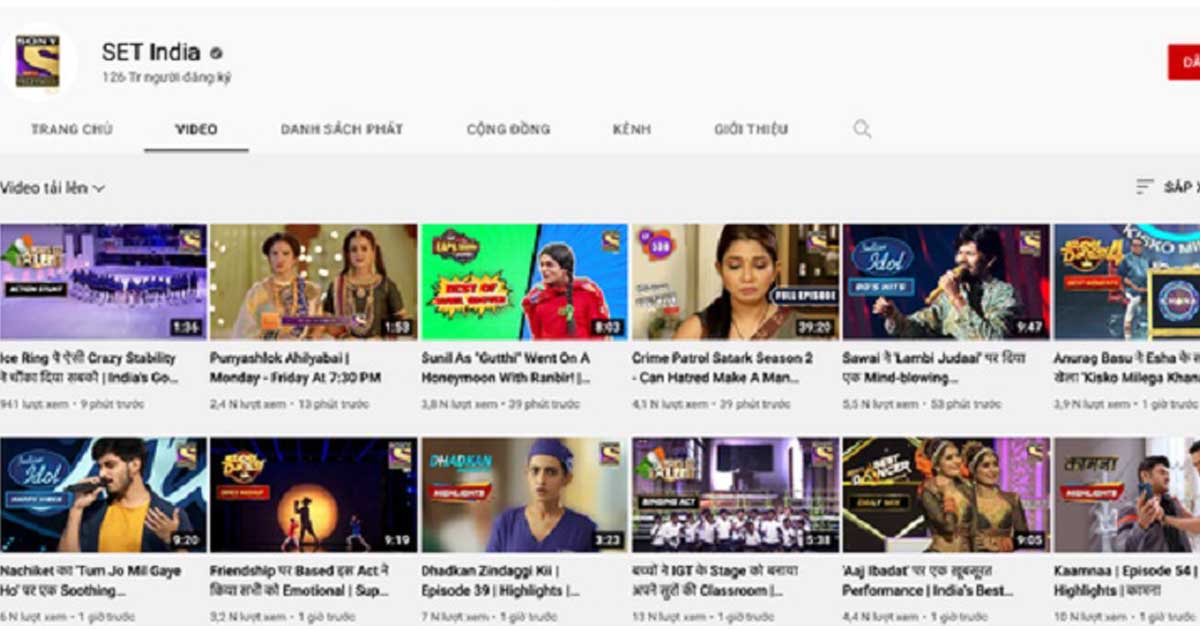Open the CỘNG ĐỒNG tab

[x=508, y=129]
